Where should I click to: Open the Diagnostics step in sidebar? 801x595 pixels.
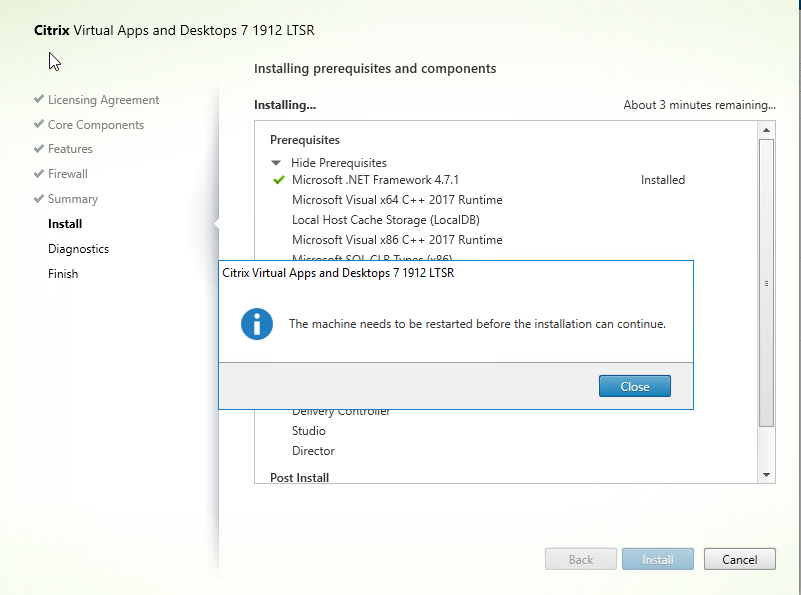coord(78,249)
